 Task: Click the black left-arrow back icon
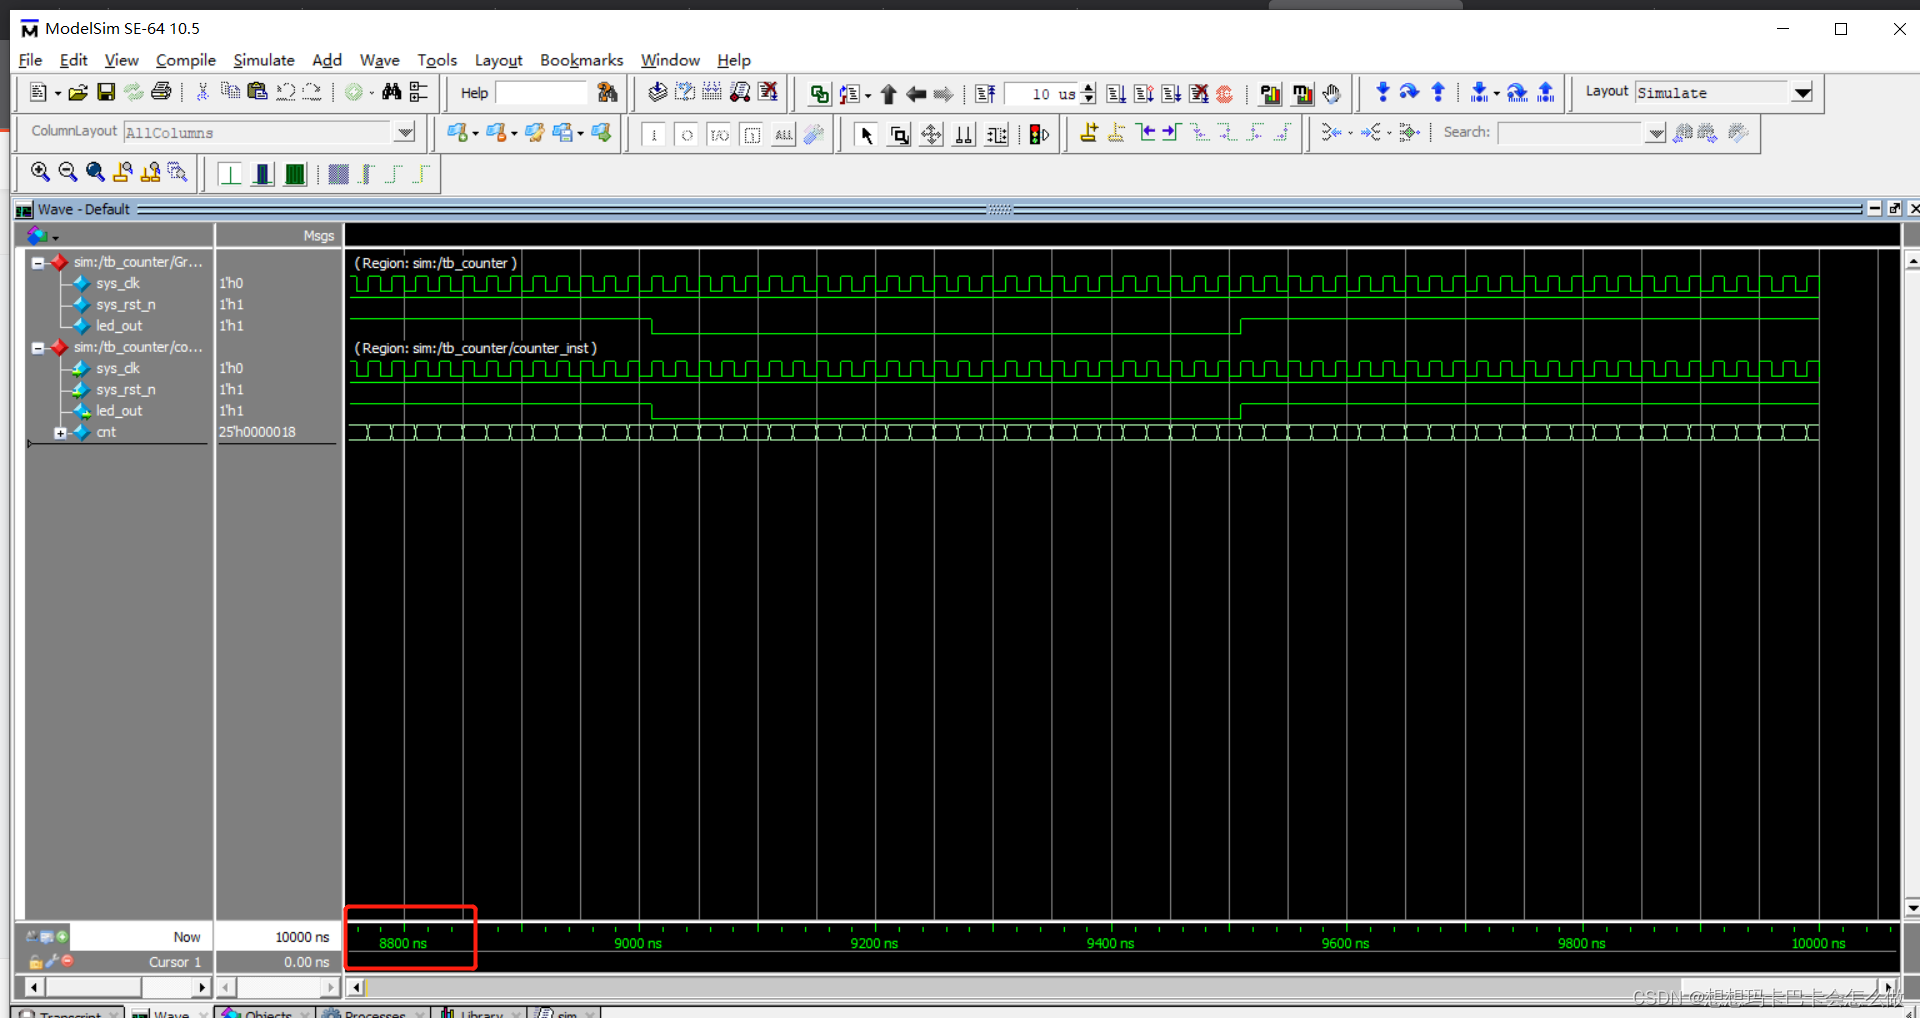click(x=916, y=94)
